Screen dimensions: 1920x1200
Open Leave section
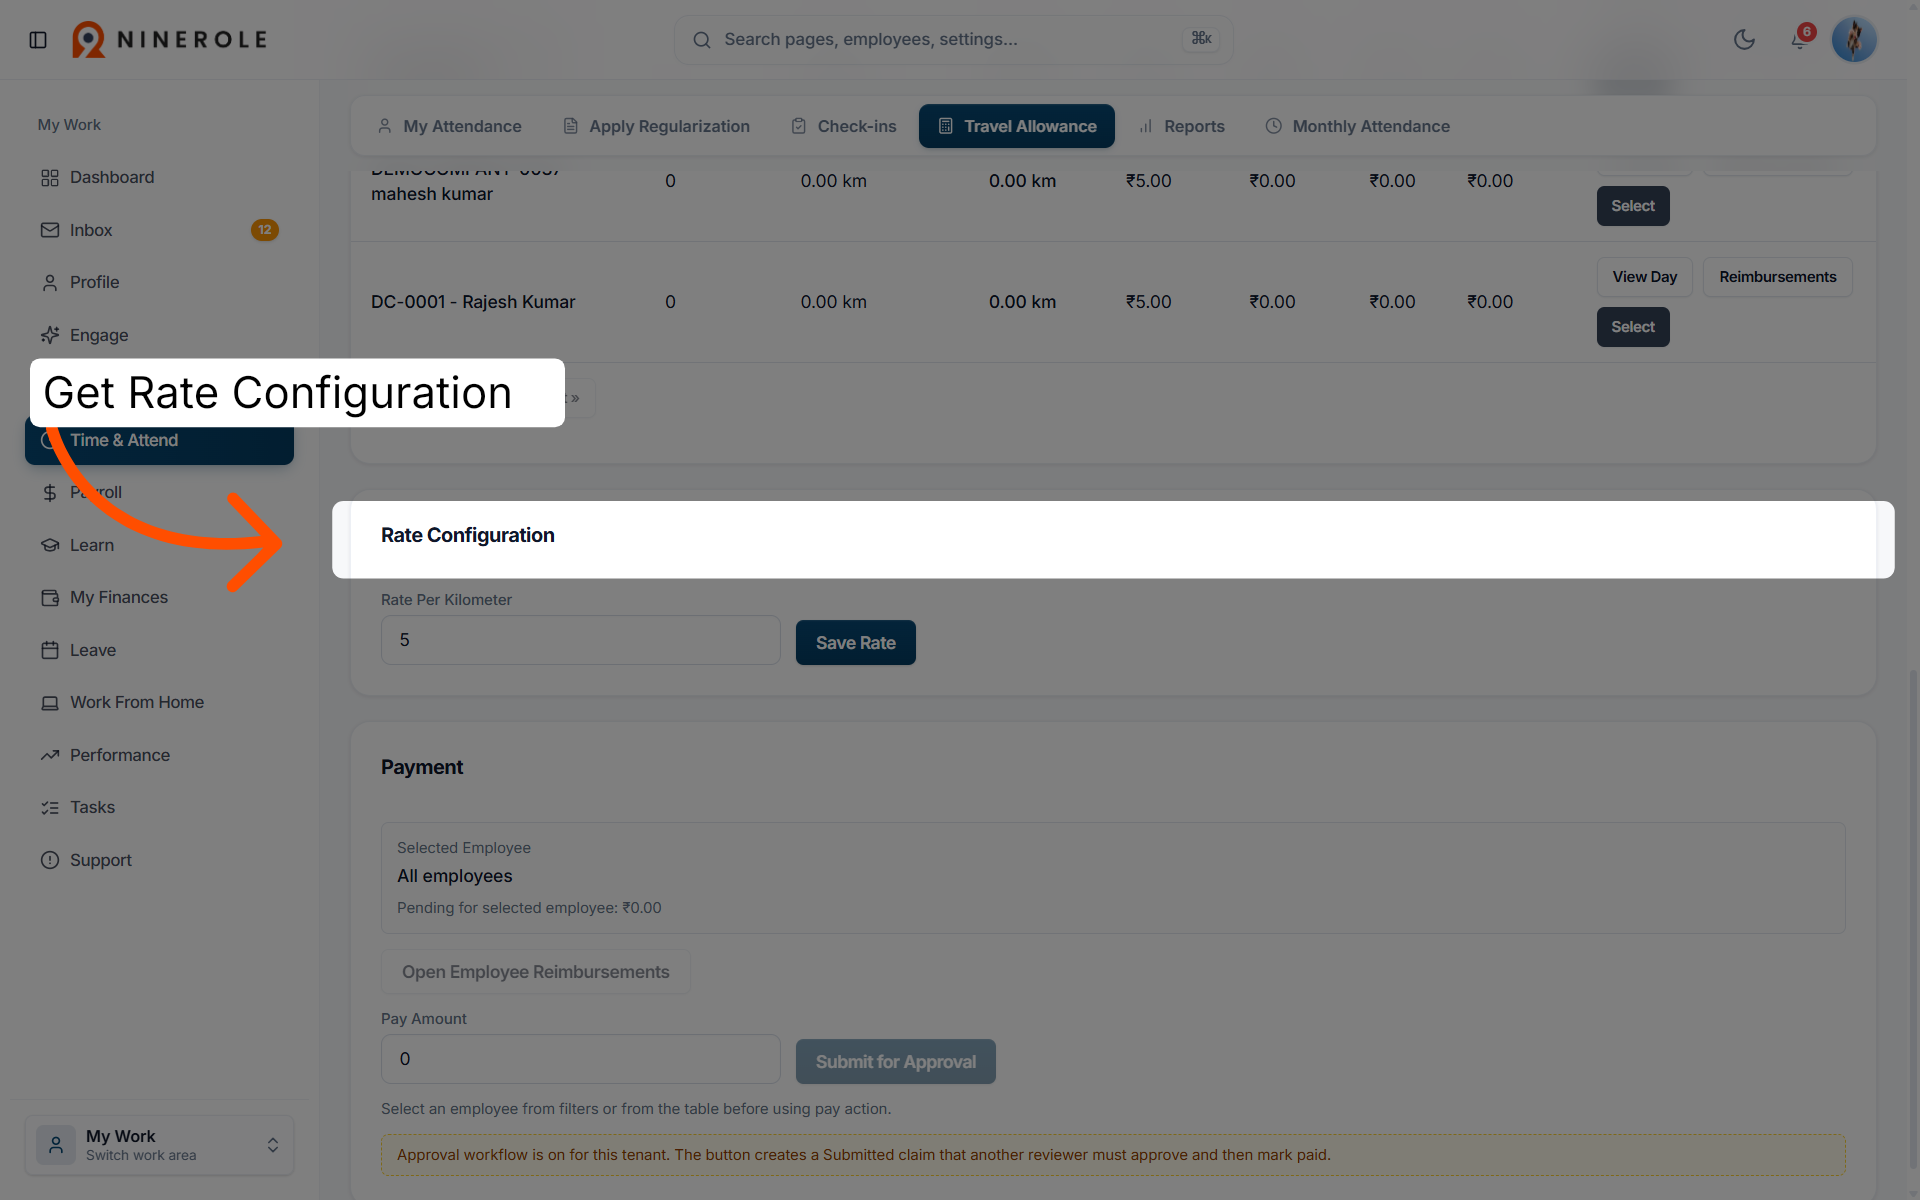pyautogui.click(x=160, y=650)
